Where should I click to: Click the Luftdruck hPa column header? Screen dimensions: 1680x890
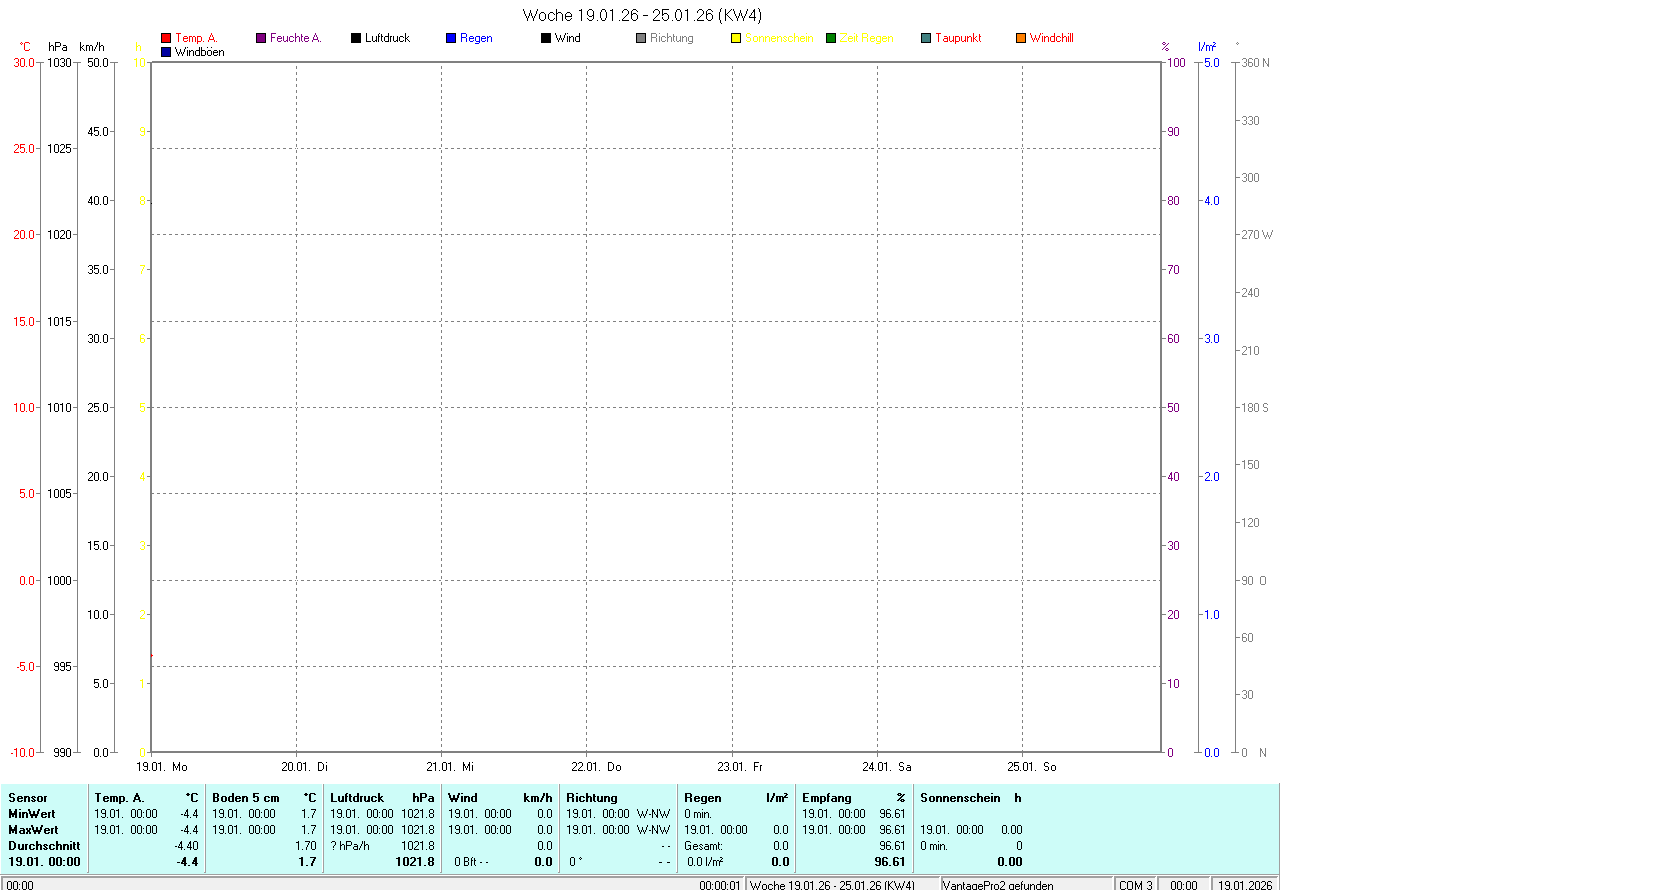[x=382, y=798]
